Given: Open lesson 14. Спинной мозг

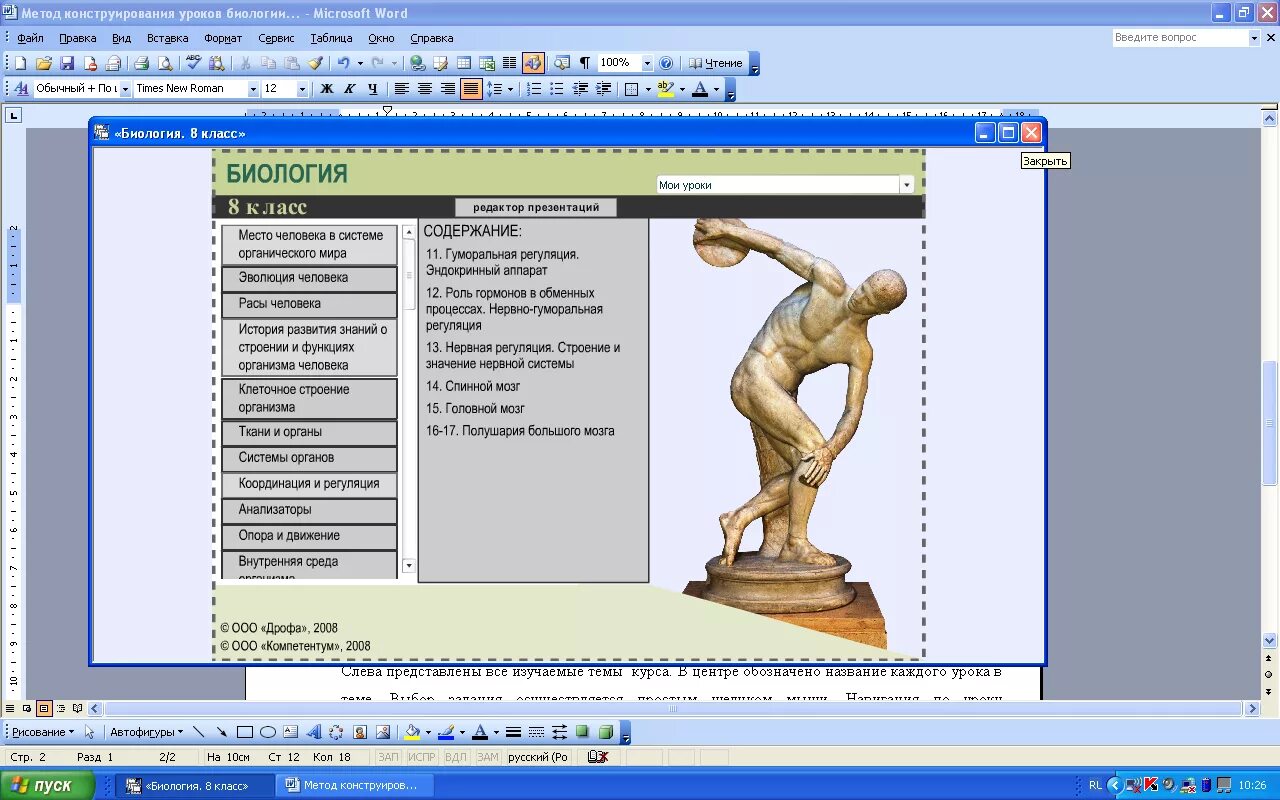Looking at the screenshot, I should 473,386.
